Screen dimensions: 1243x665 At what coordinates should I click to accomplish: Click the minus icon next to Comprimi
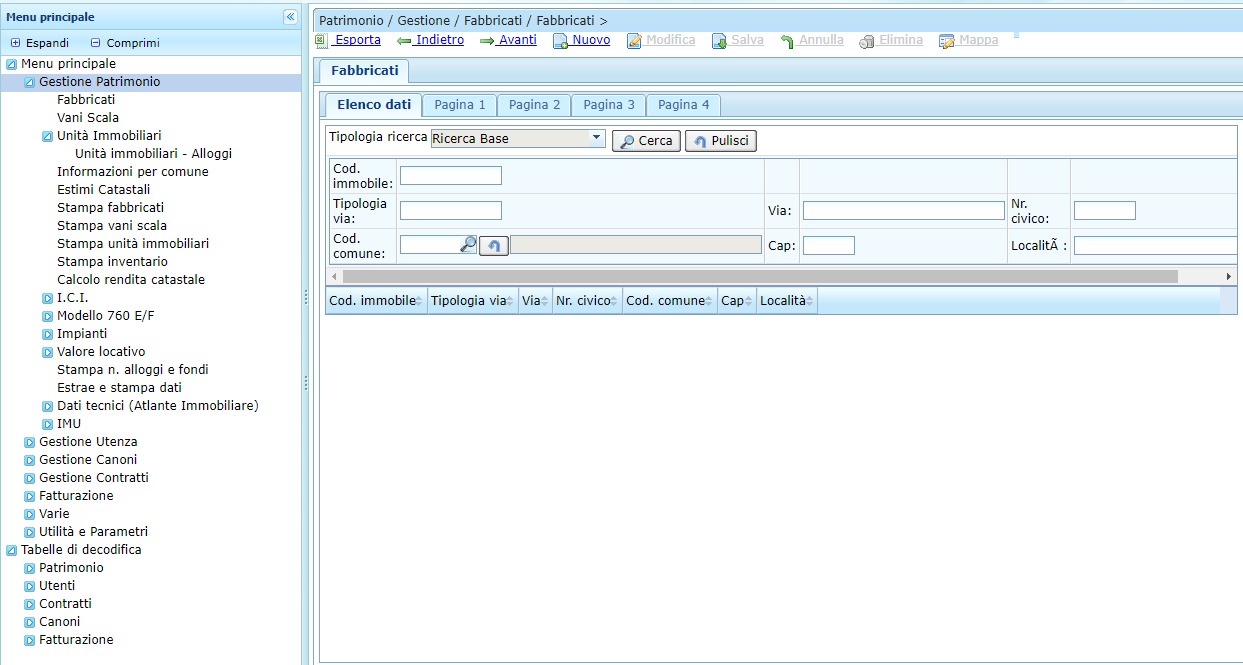click(96, 43)
